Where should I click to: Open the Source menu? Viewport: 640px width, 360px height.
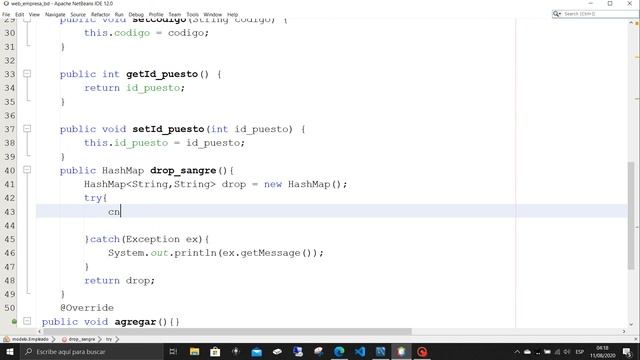[x=78, y=14]
